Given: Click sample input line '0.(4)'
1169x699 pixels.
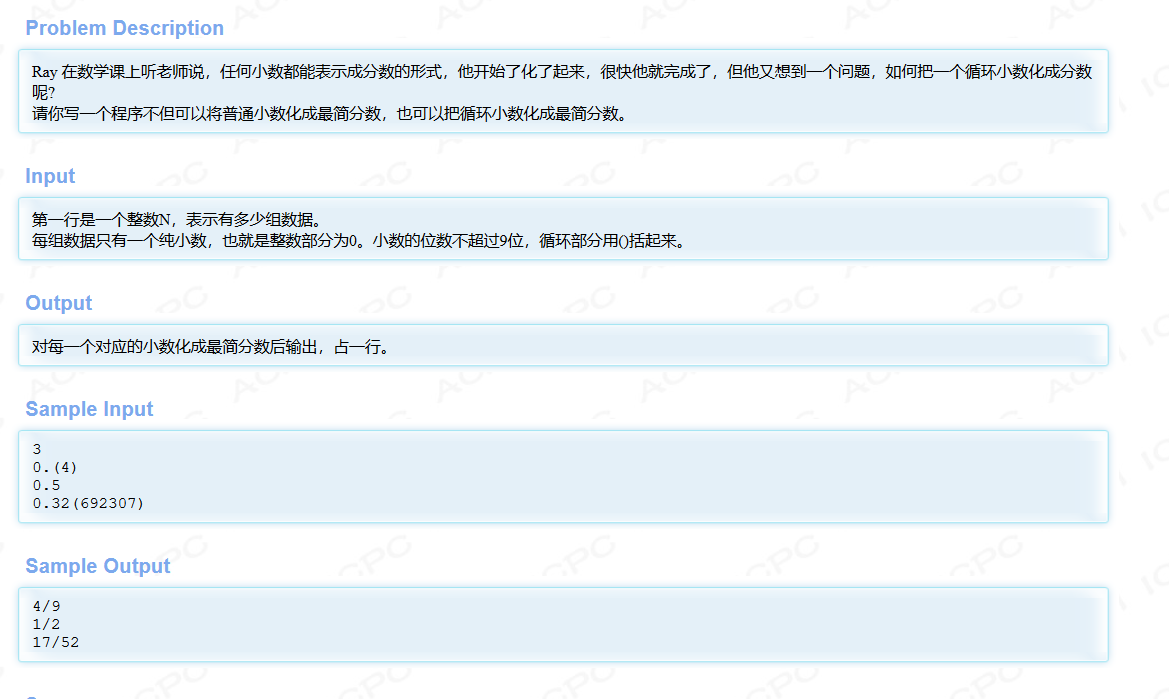Looking at the screenshot, I should (x=55, y=467).
